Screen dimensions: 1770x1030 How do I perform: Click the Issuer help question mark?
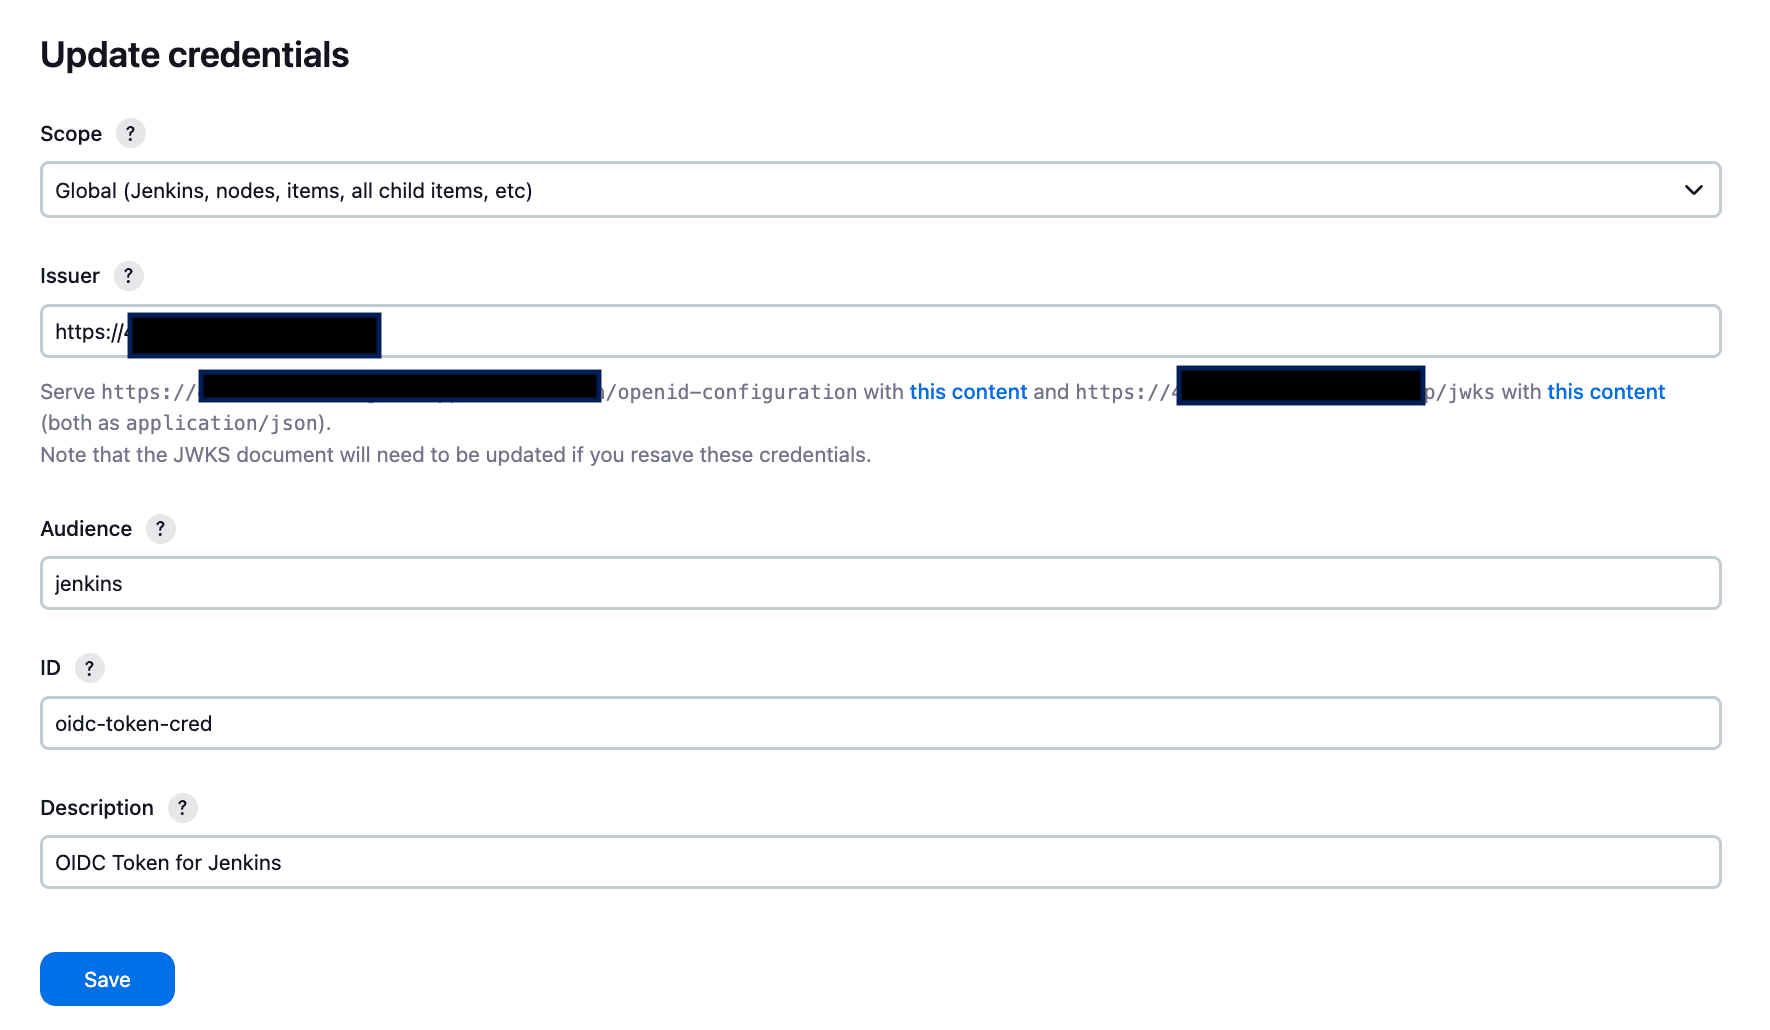[128, 276]
